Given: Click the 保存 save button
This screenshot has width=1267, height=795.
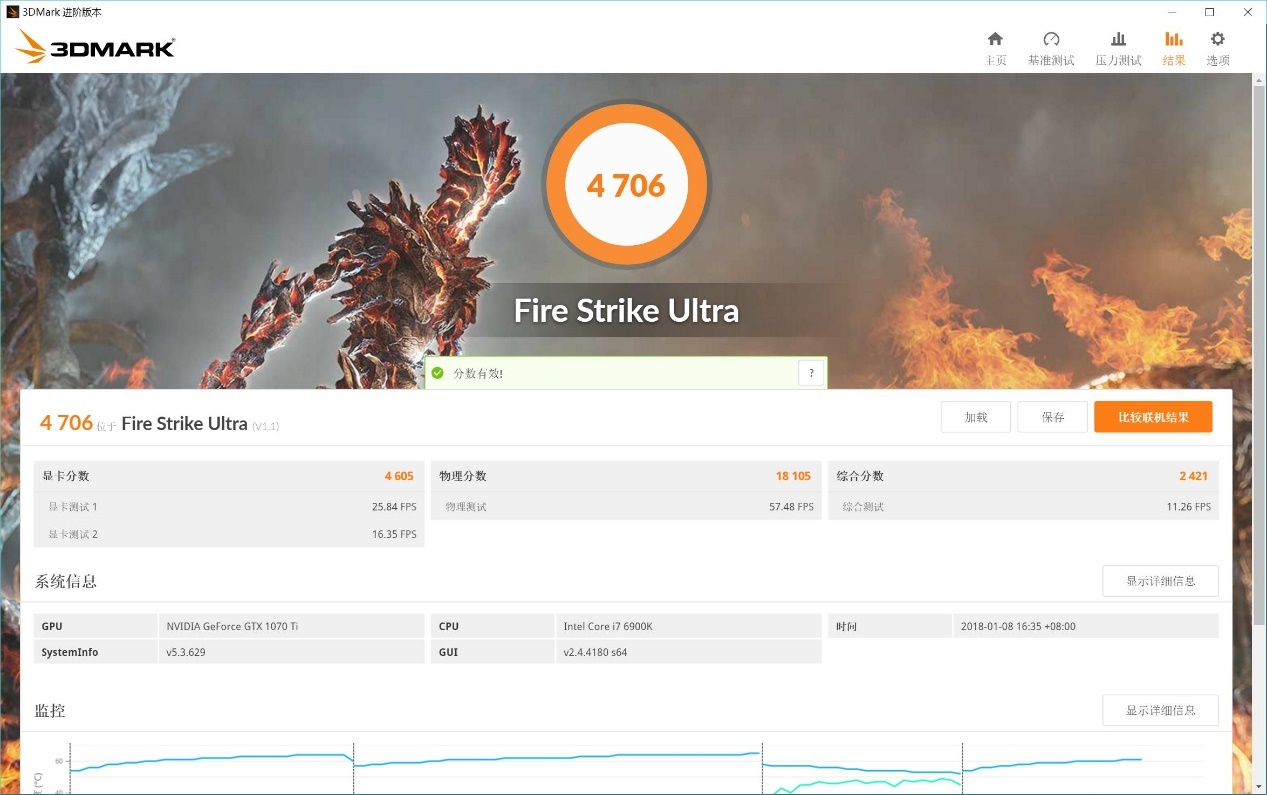Looking at the screenshot, I should click(1052, 417).
